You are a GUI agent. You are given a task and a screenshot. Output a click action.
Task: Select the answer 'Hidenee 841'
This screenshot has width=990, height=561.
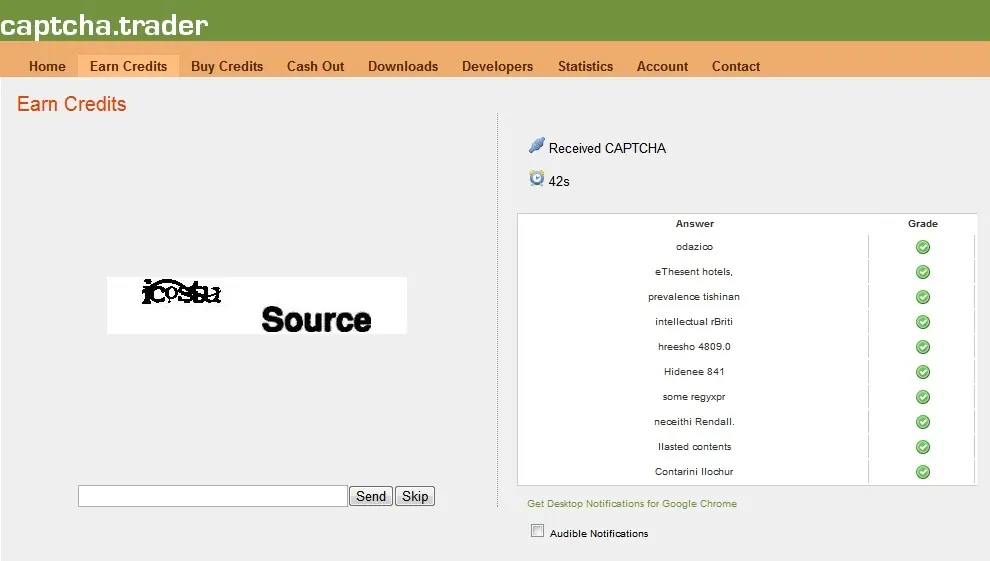[694, 372]
